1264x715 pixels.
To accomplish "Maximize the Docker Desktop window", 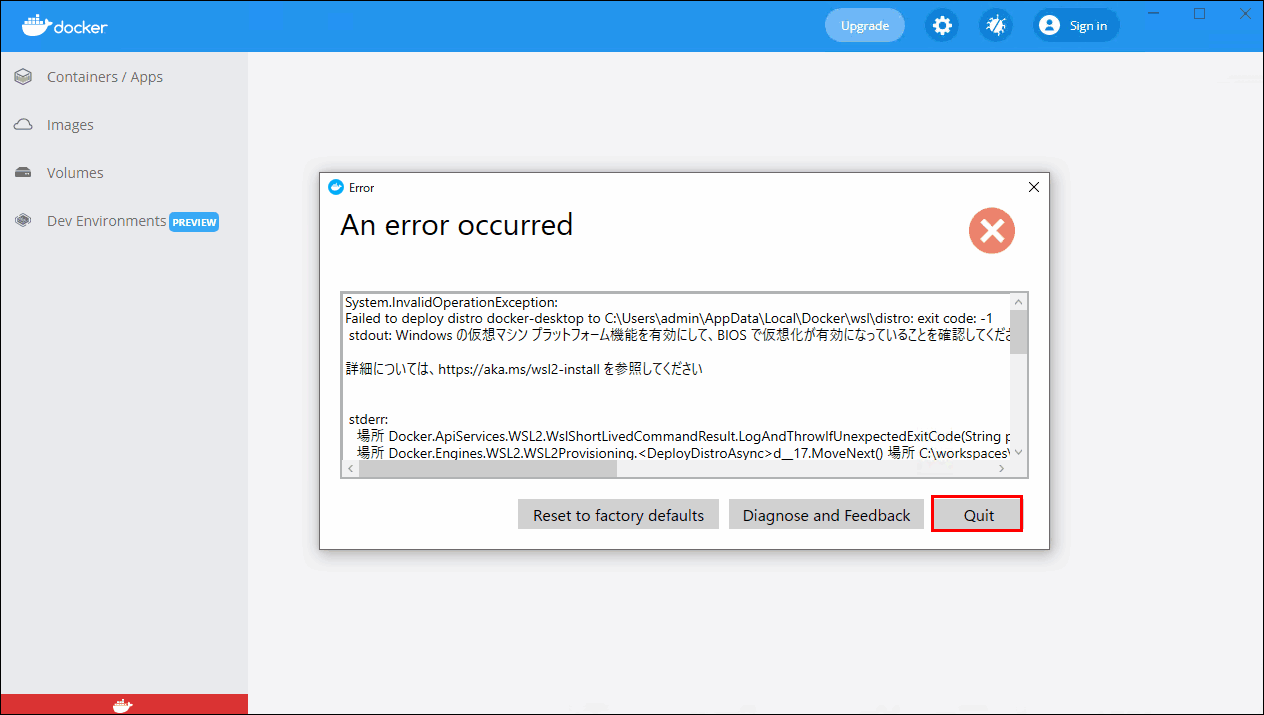I will 1199,13.
